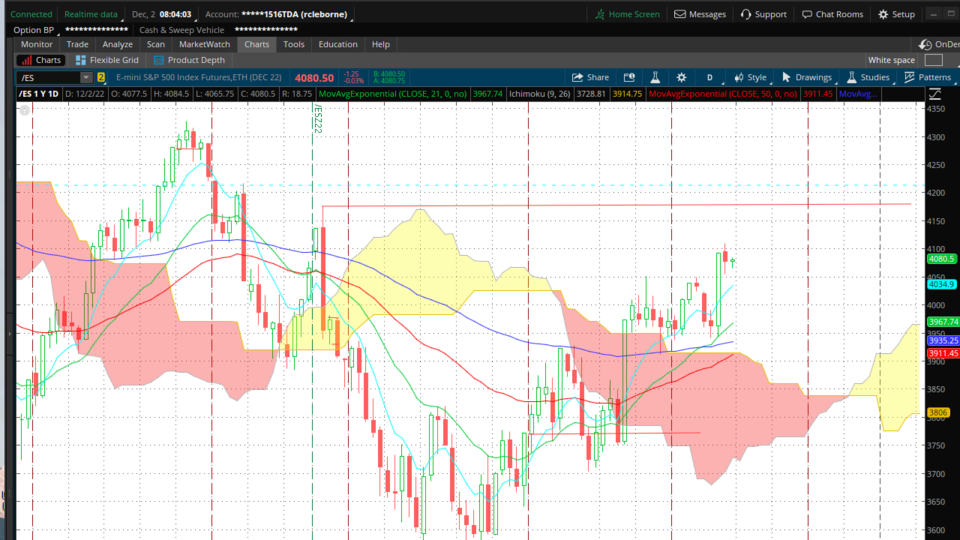Open the Drawings tool menu
This screenshot has width=960, height=540.
pos(807,77)
